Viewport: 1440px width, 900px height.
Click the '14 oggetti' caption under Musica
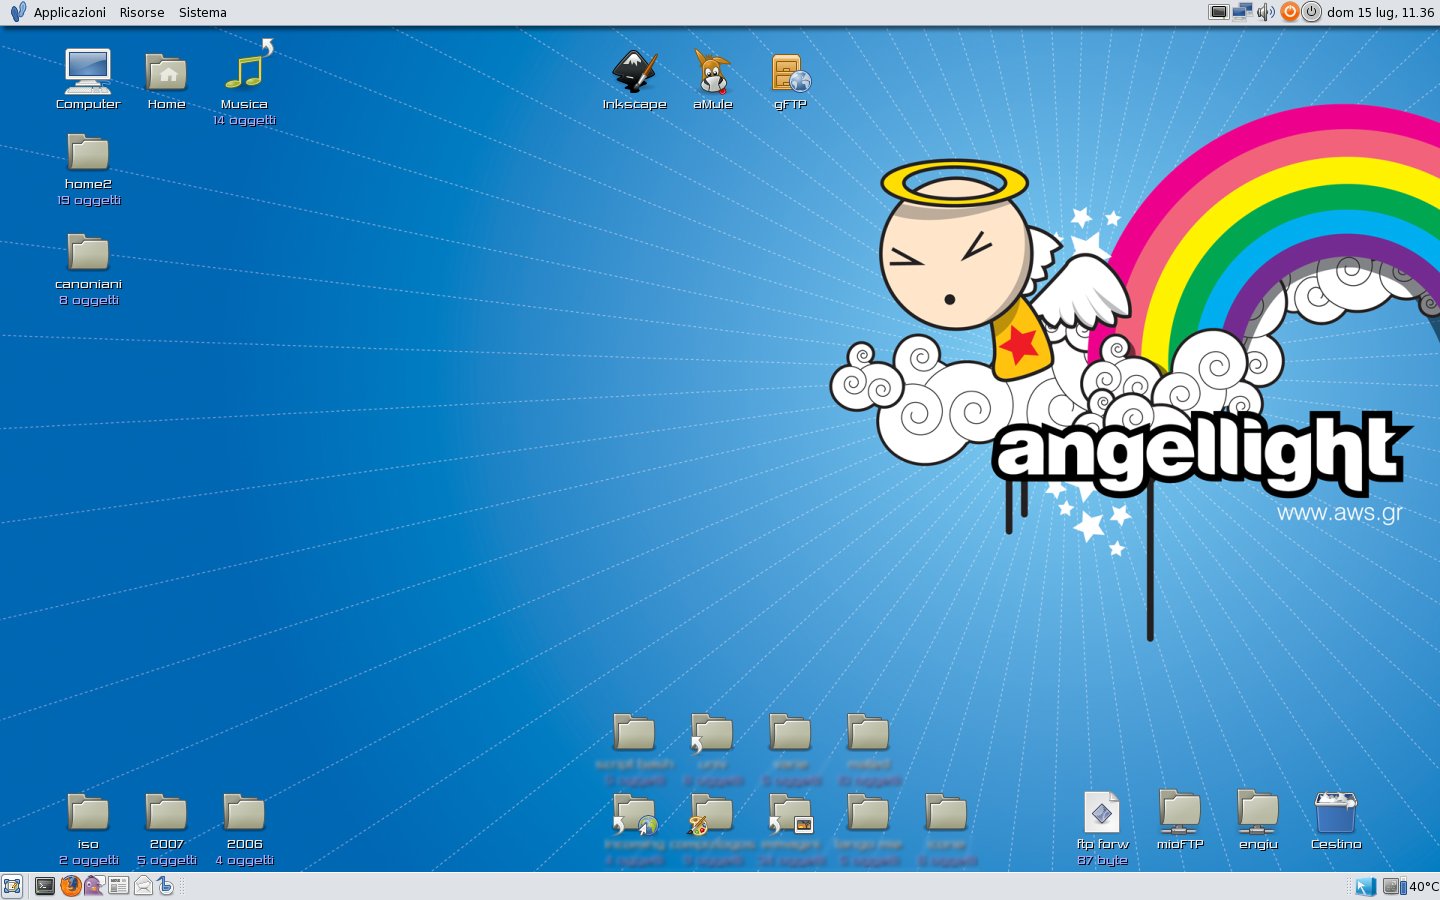coord(244,120)
